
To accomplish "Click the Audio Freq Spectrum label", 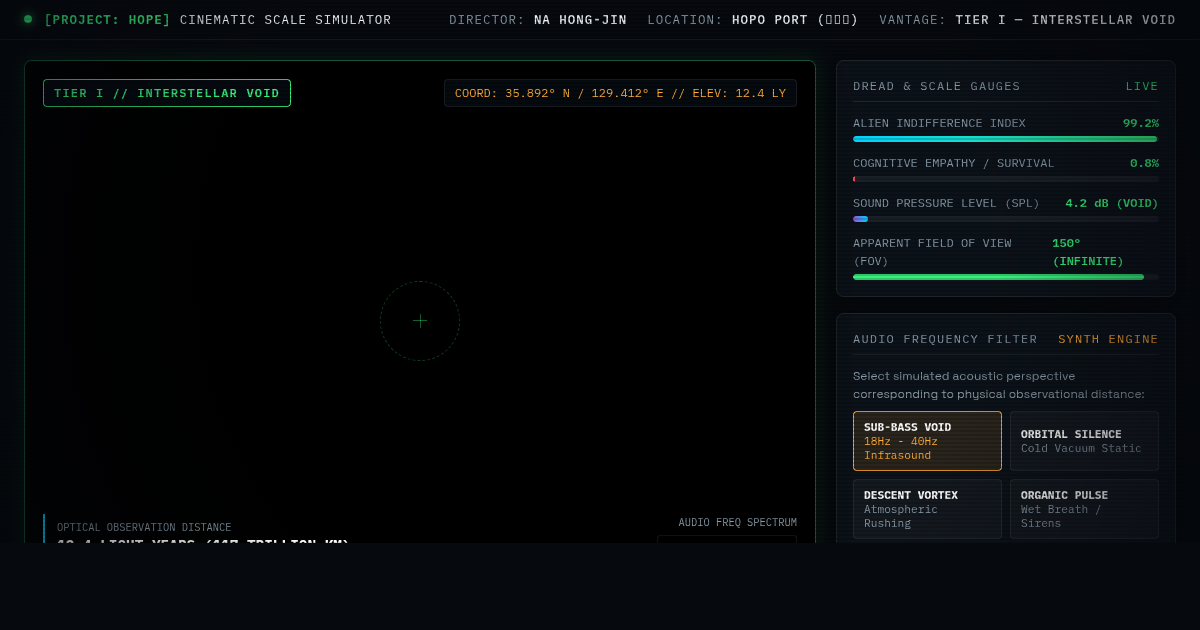I will tap(738, 523).
